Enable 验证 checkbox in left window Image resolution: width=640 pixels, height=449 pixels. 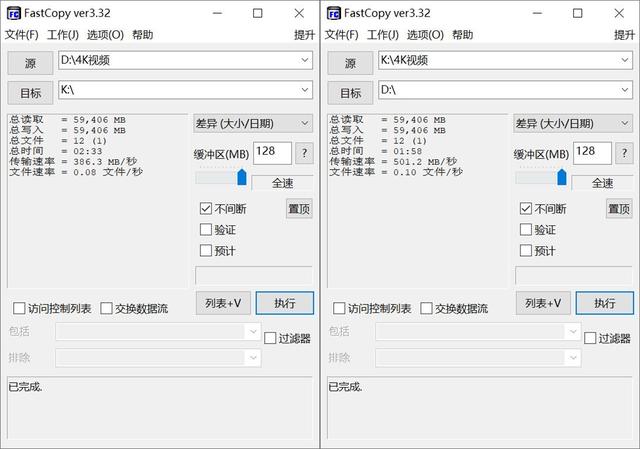point(206,229)
